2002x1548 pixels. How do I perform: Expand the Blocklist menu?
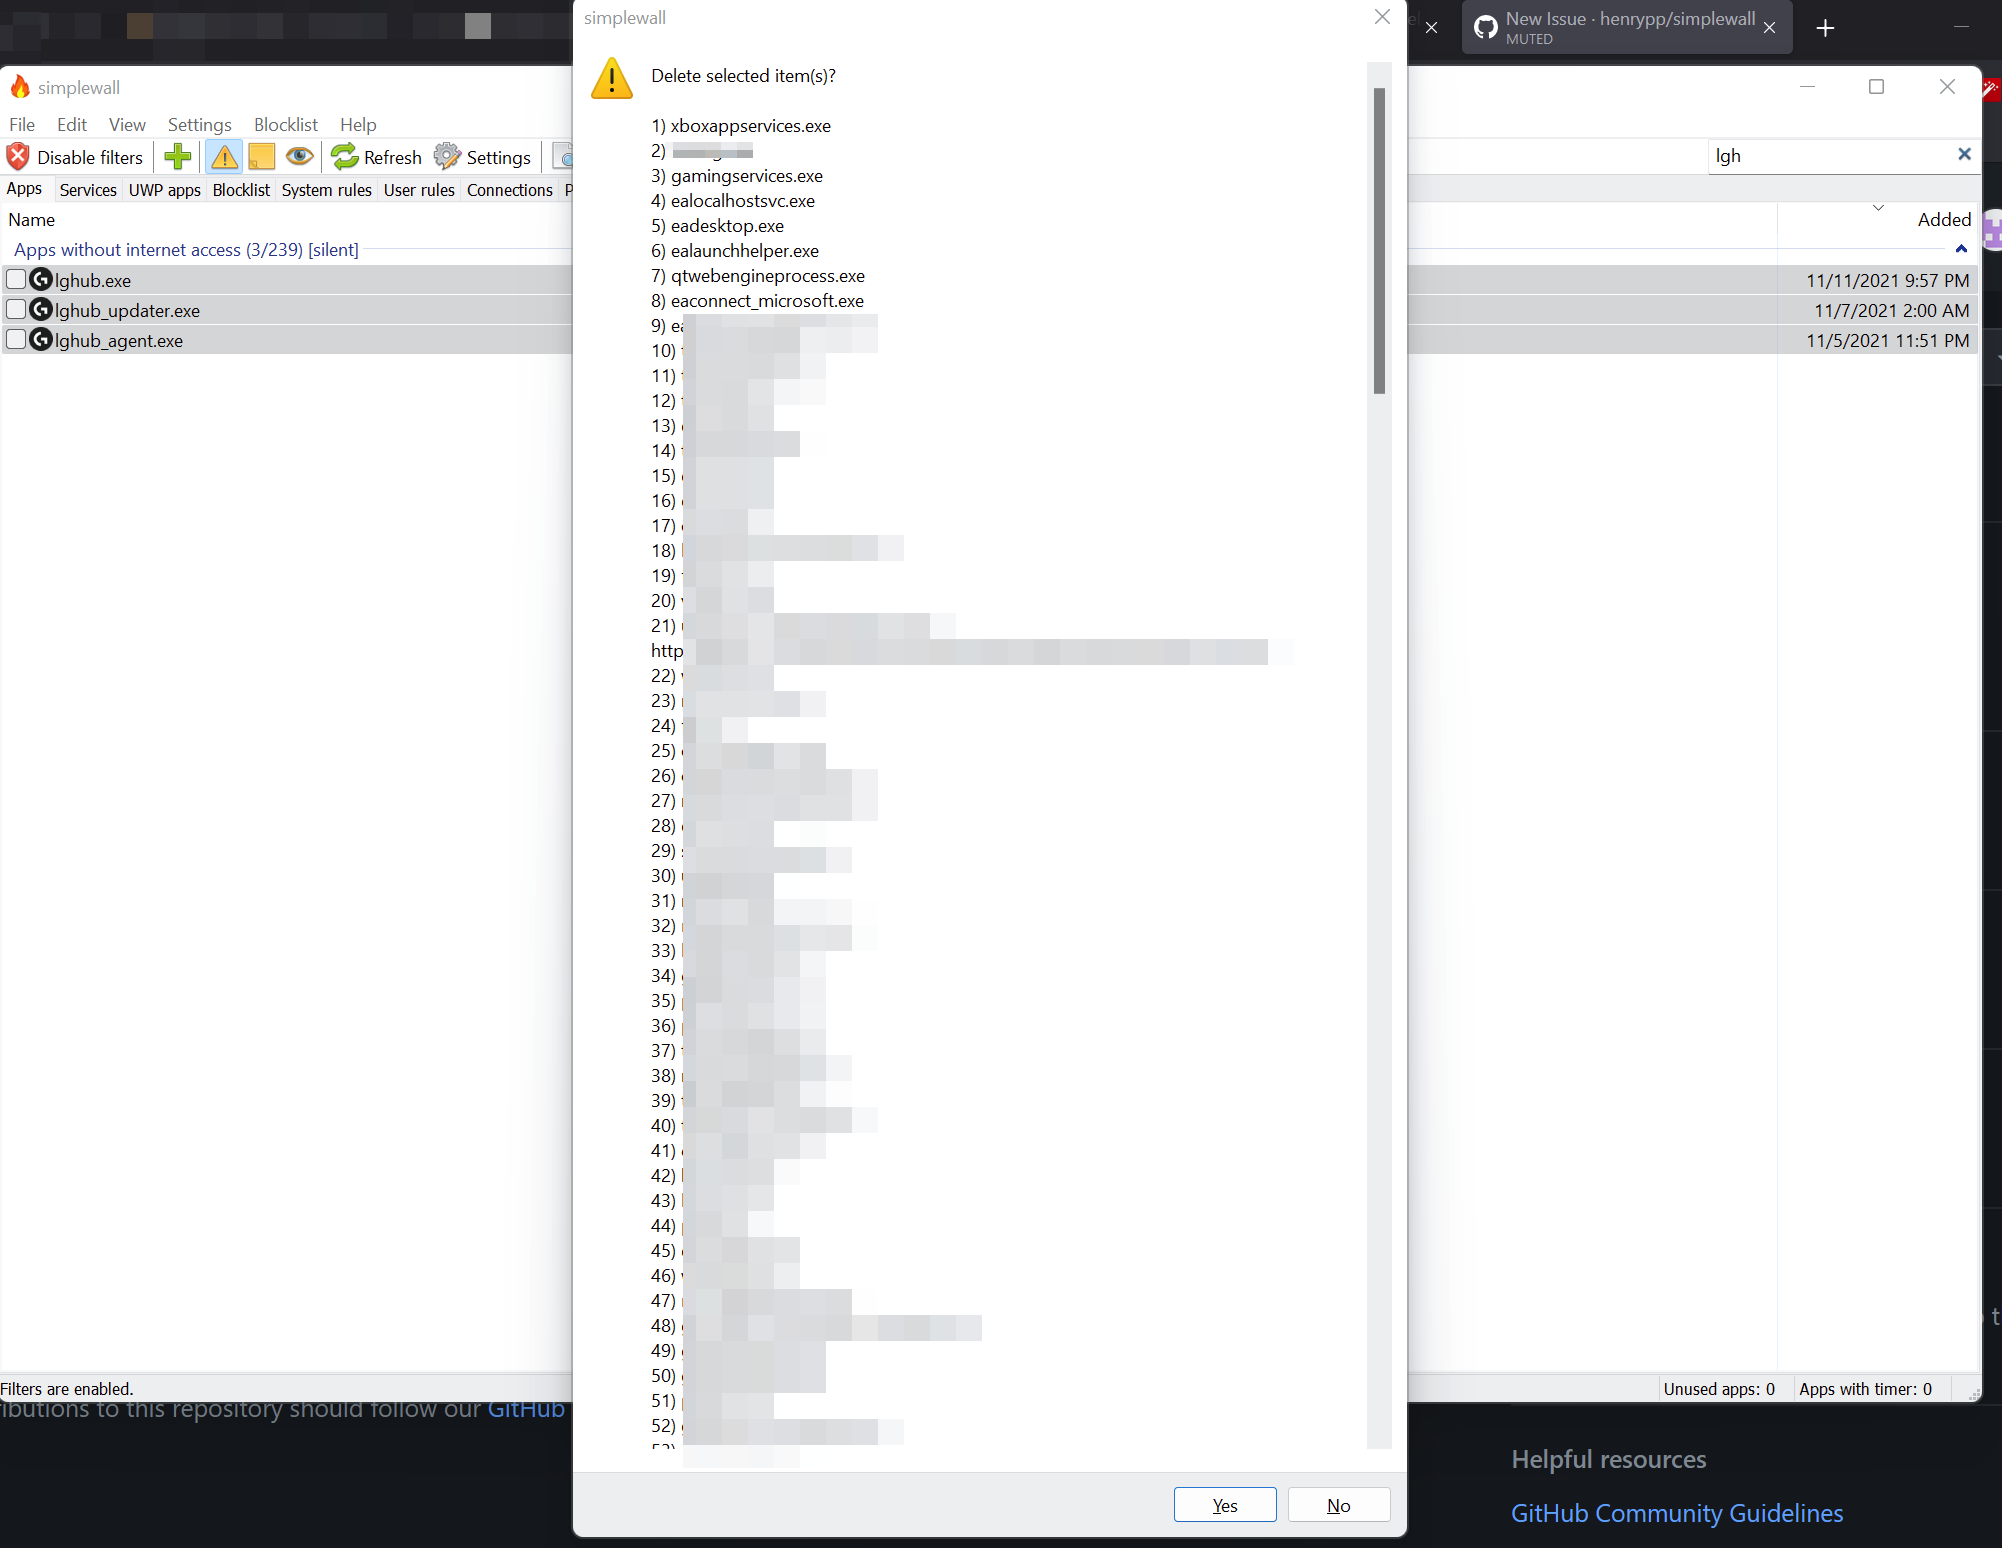click(x=285, y=124)
